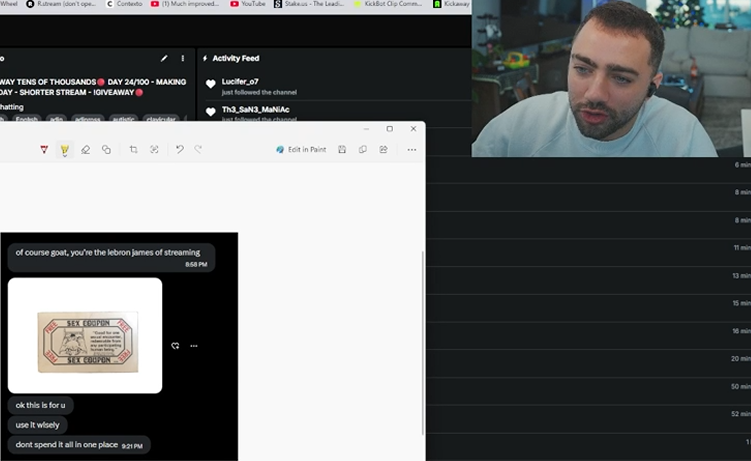Click the Snipping Tool vertical scrollbar
Image resolution: width=751 pixels, height=461 pixels.
point(422,342)
